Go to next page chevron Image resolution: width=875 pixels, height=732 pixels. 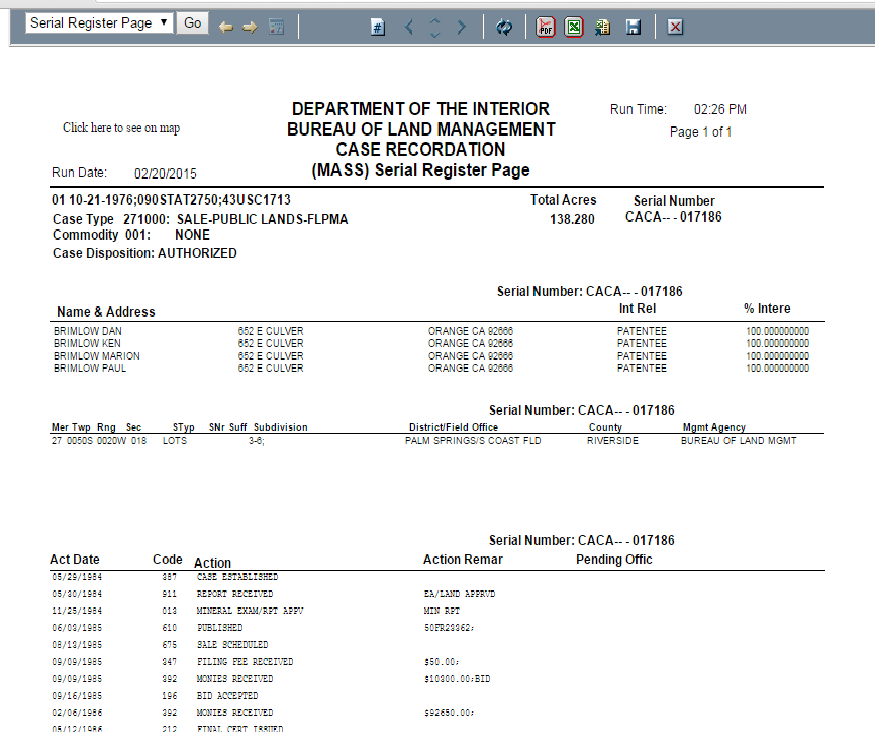click(461, 27)
